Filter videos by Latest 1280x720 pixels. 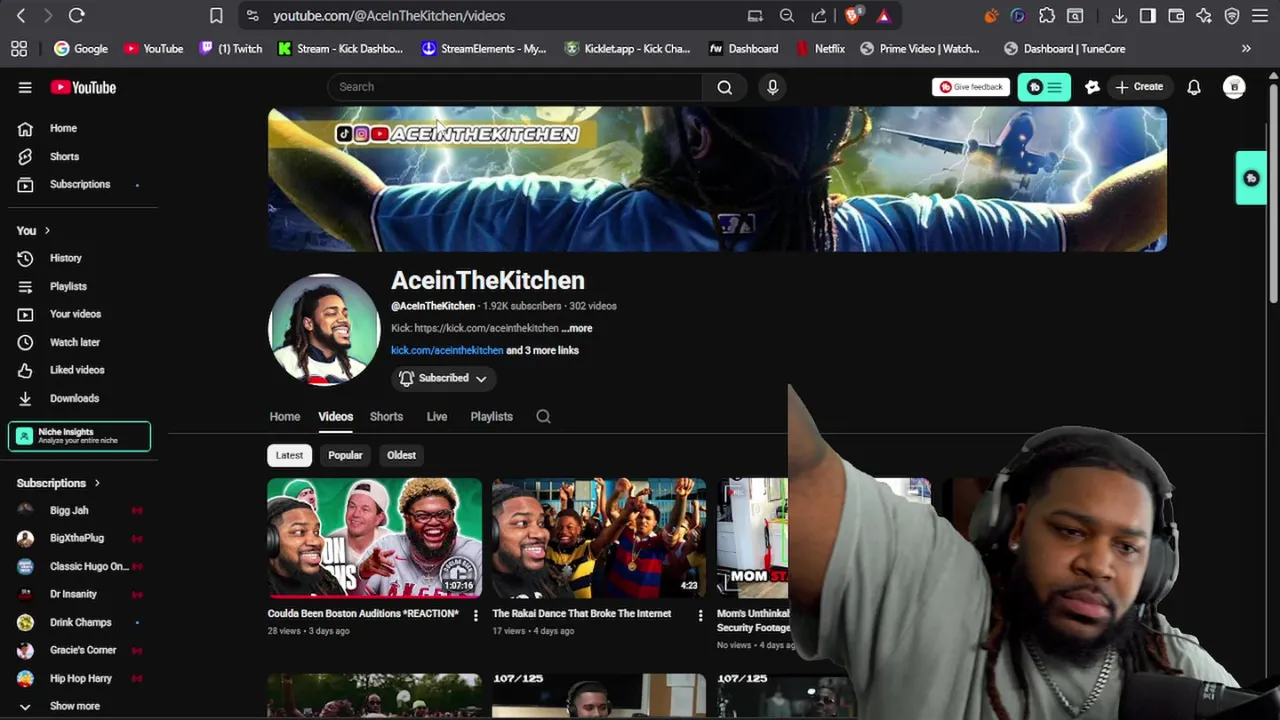pyautogui.click(x=289, y=455)
